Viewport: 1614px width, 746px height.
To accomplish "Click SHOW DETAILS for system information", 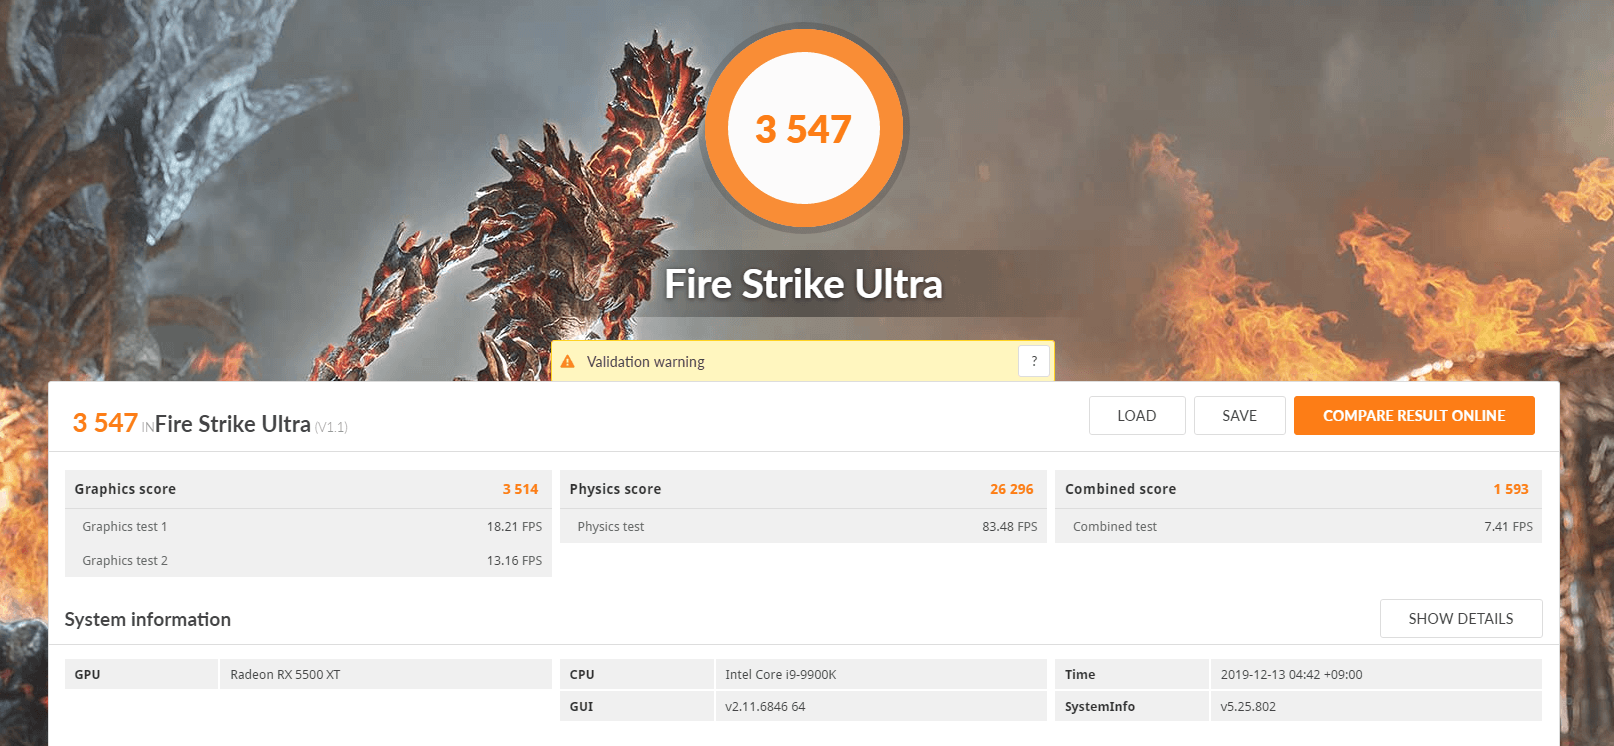I will [1461, 619].
